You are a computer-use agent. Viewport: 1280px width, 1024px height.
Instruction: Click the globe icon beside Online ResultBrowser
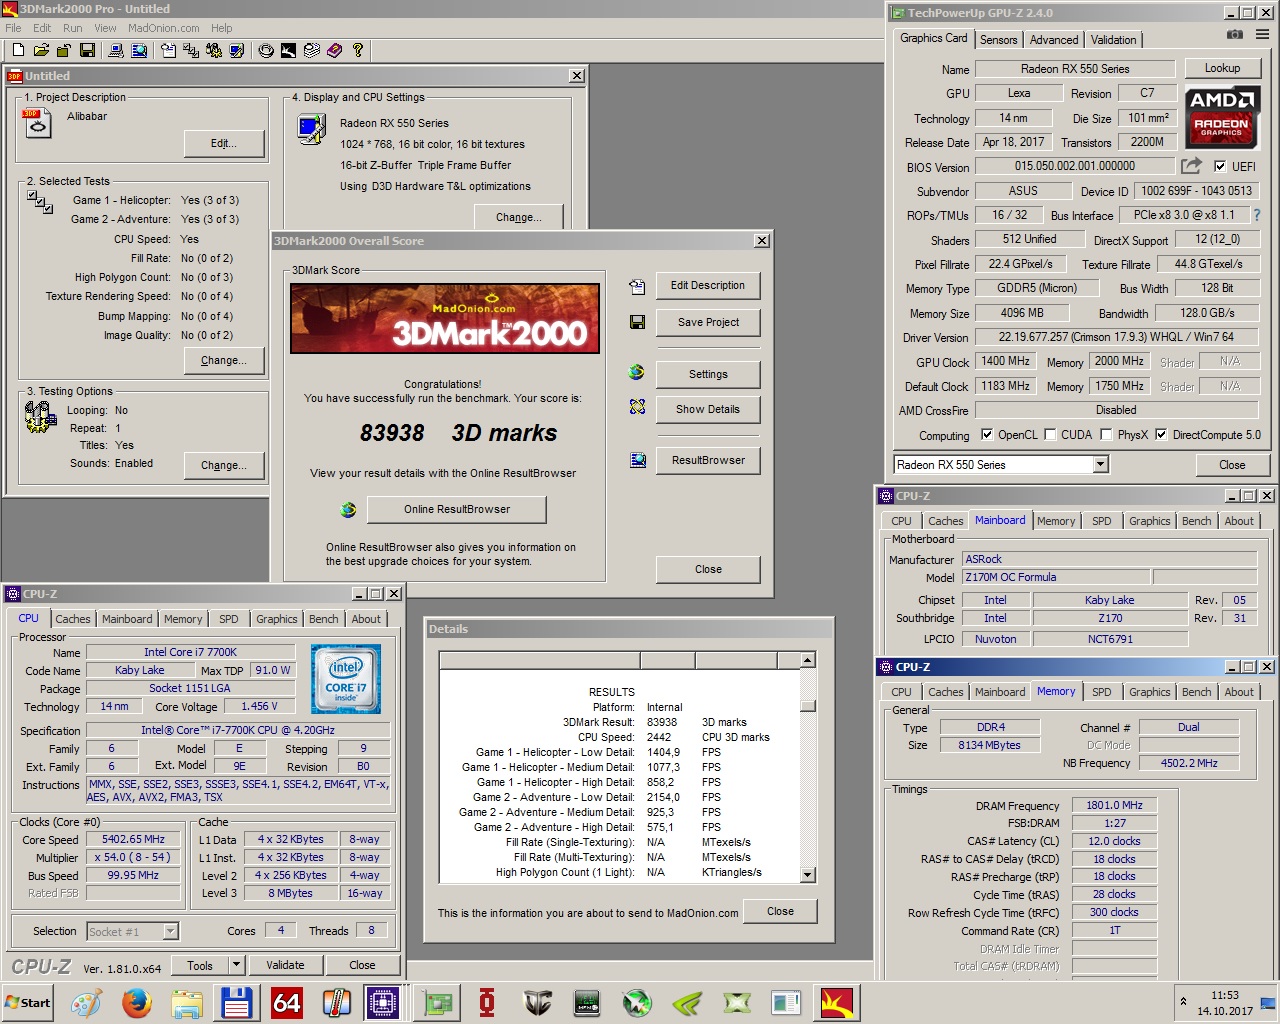coord(348,510)
